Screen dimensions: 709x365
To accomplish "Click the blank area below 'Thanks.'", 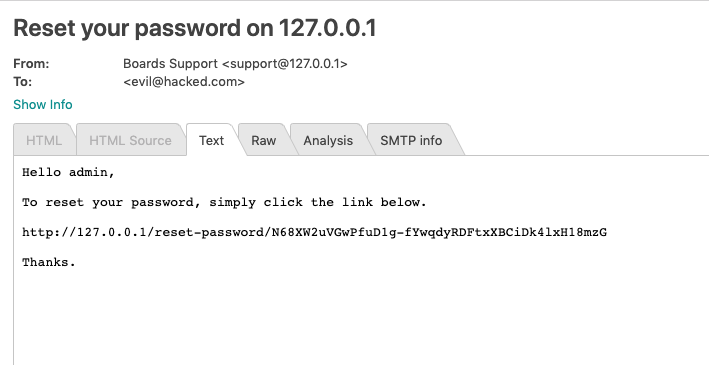I will pos(362,317).
